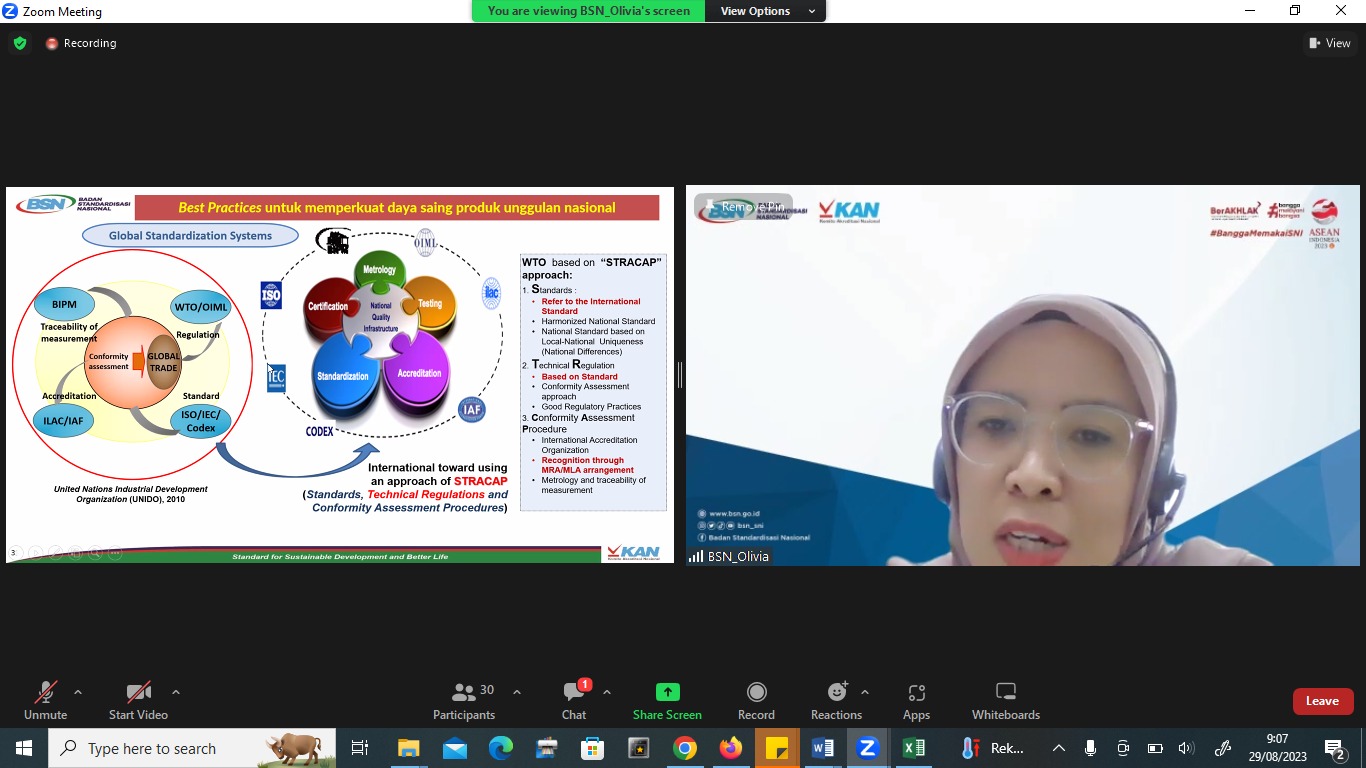
Task: Show hidden system tray icons
Action: click(1059, 748)
